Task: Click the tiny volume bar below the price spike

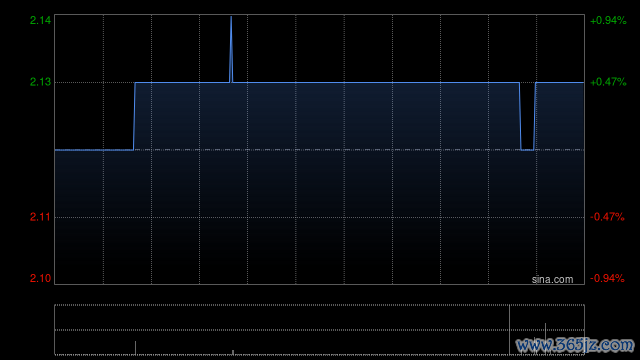Action: (x=233, y=352)
